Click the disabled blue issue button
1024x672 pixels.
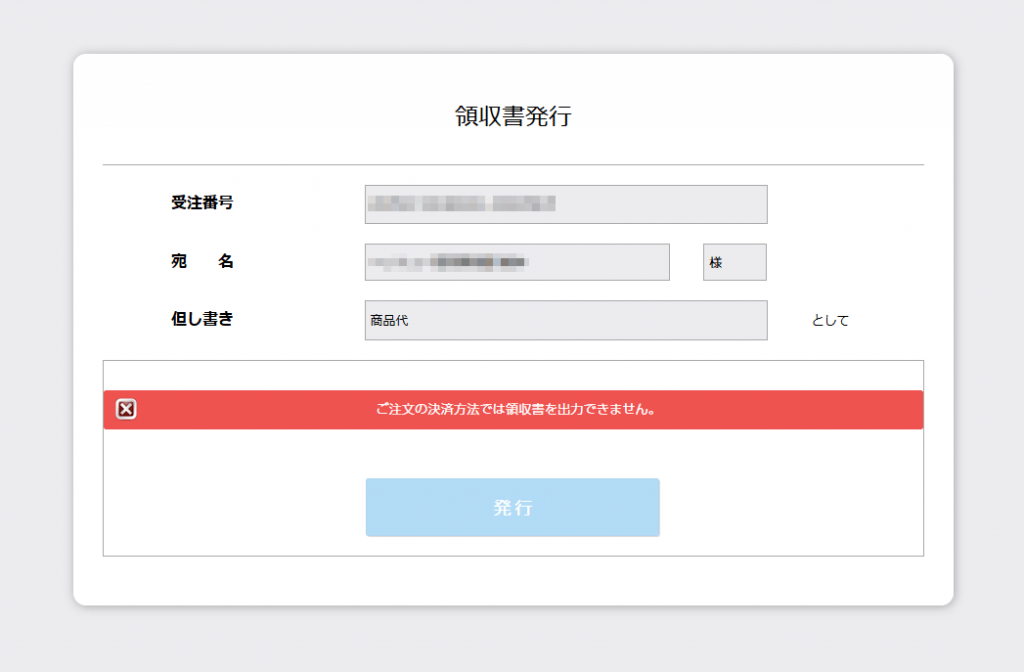click(x=512, y=507)
